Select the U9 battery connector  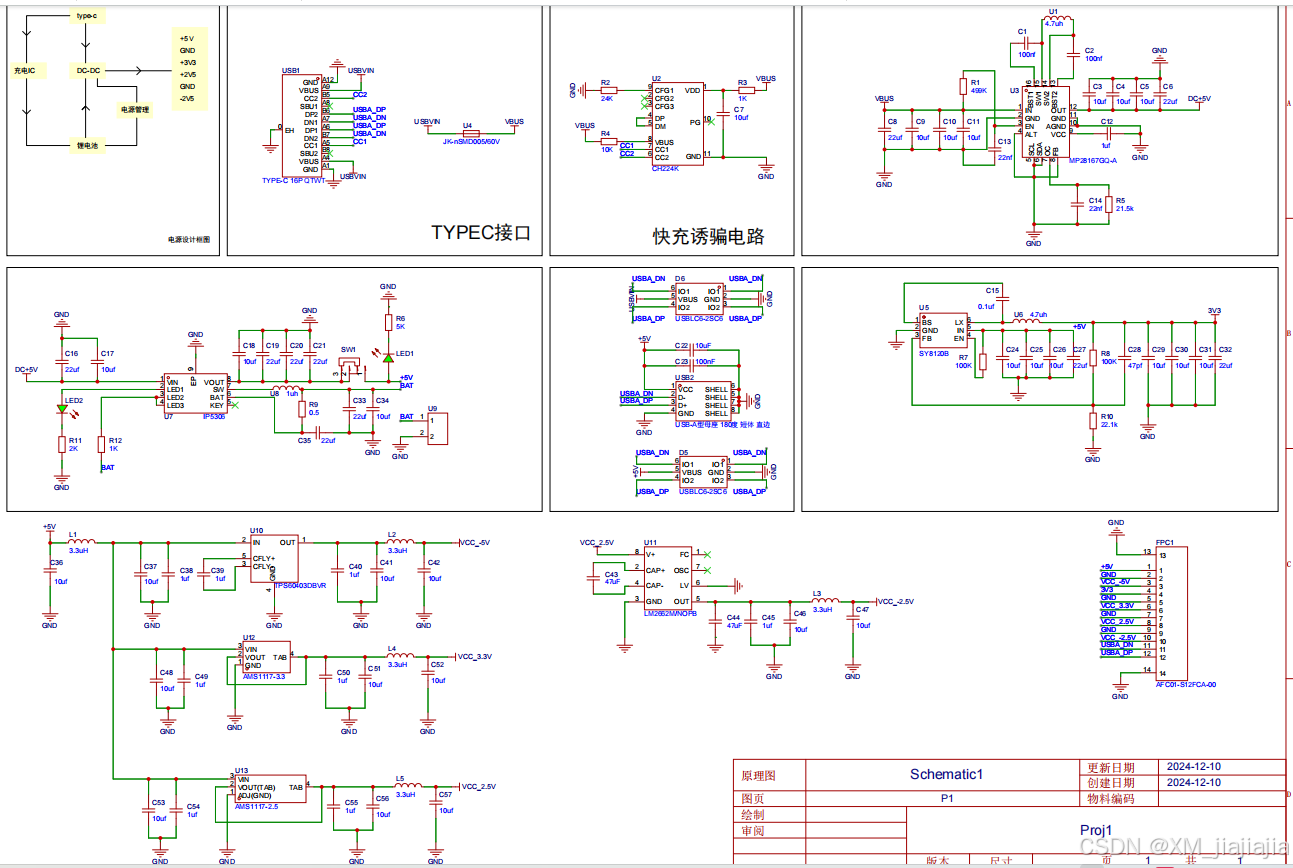(438, 429)
